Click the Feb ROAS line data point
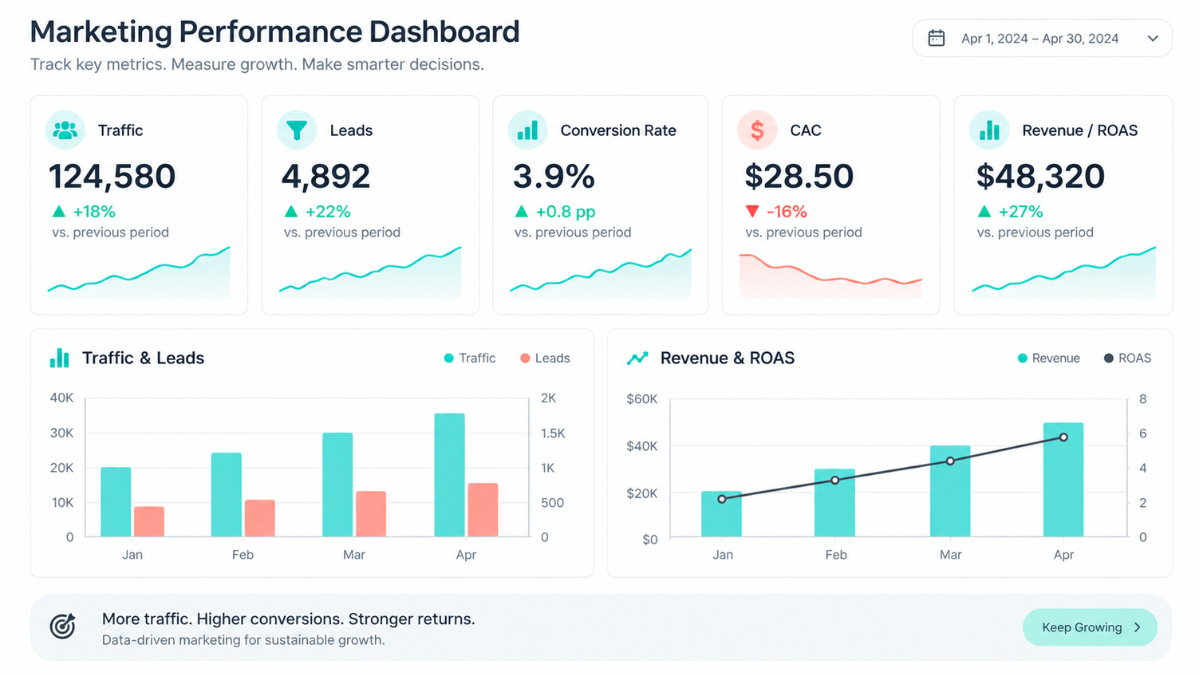 point(835,480)
